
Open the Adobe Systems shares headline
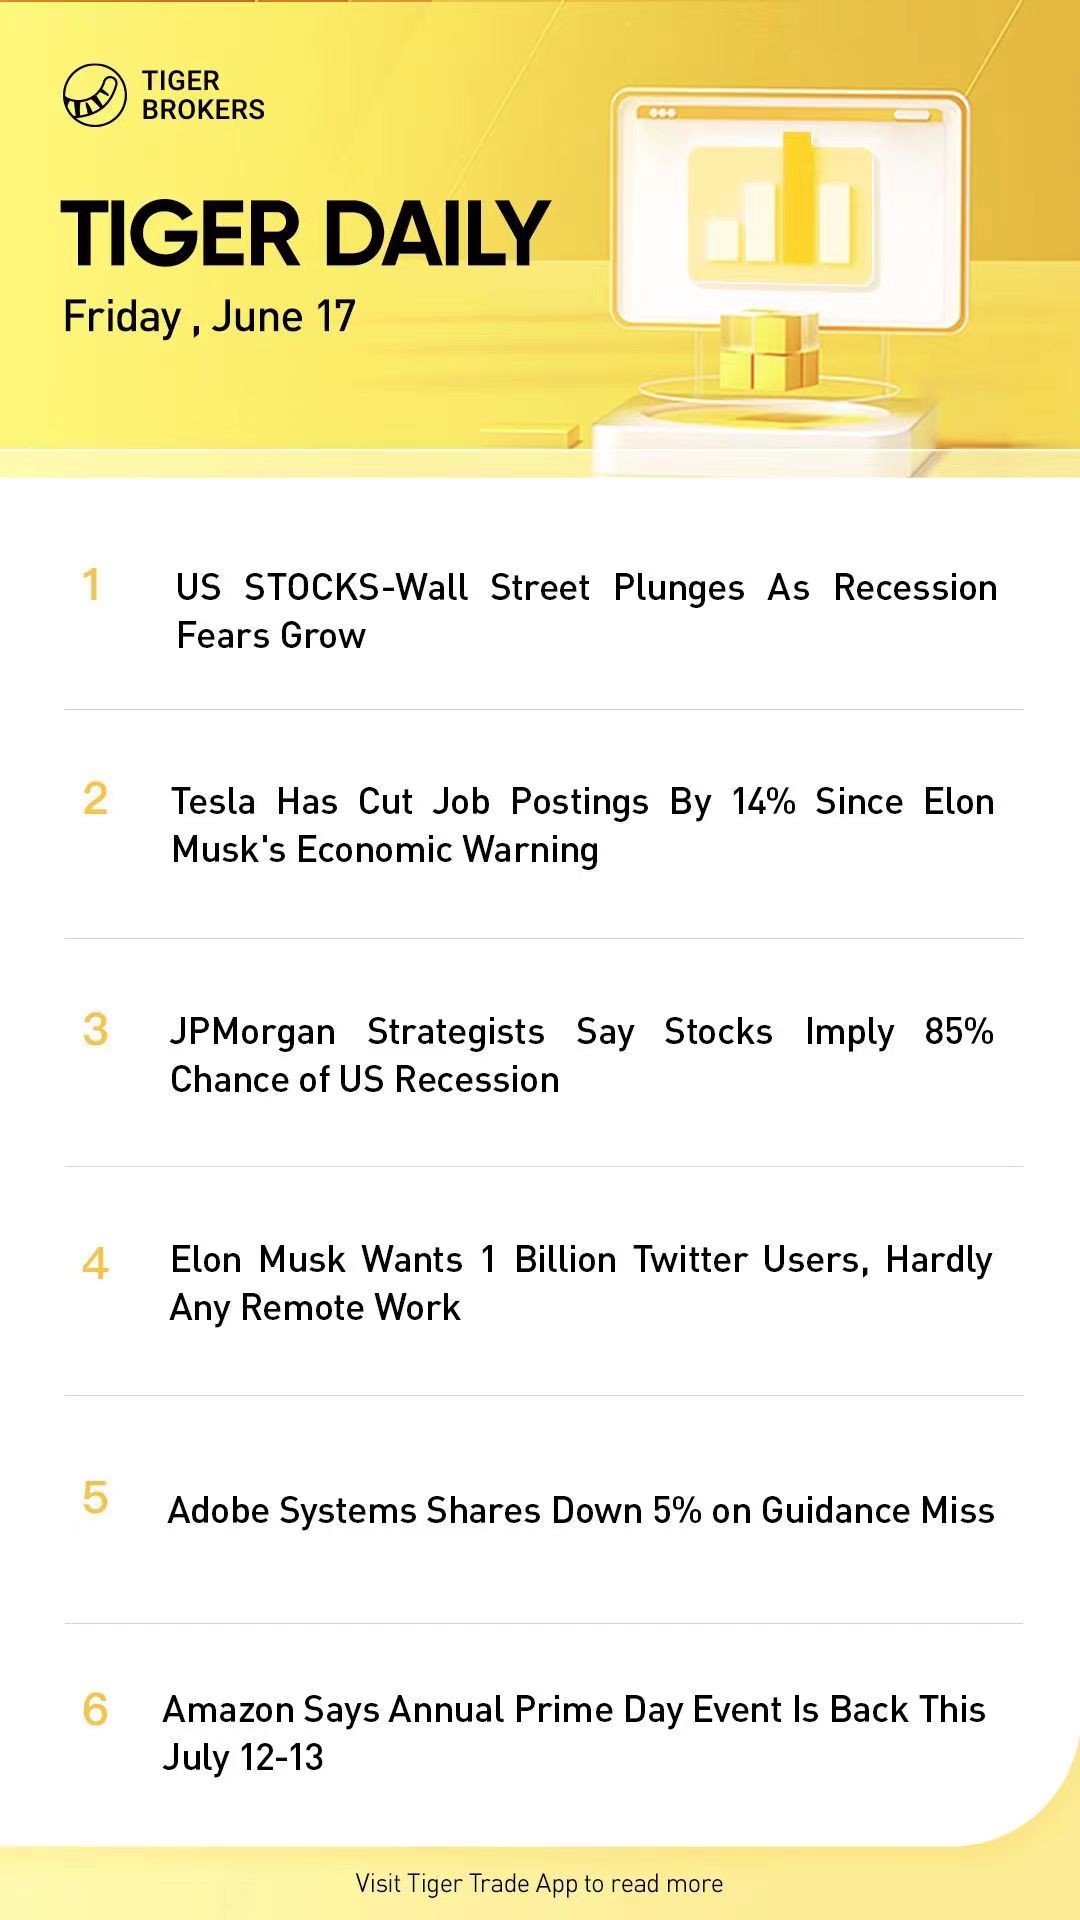tap(580, 1510)
